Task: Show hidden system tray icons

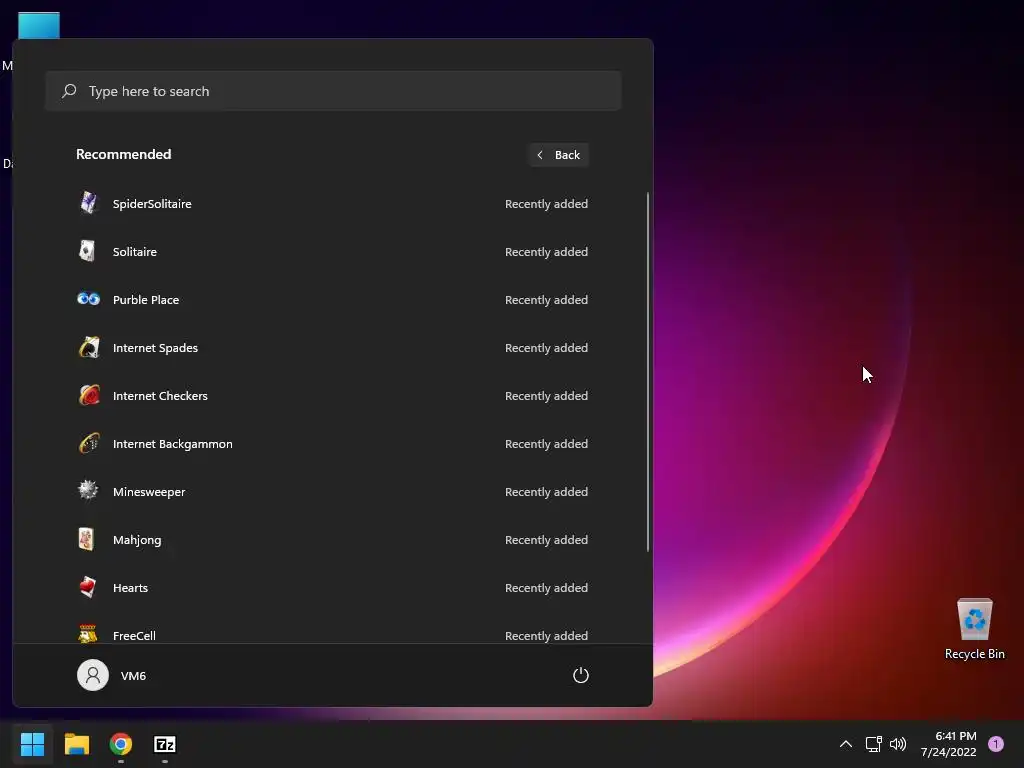Action: [846, 744]
